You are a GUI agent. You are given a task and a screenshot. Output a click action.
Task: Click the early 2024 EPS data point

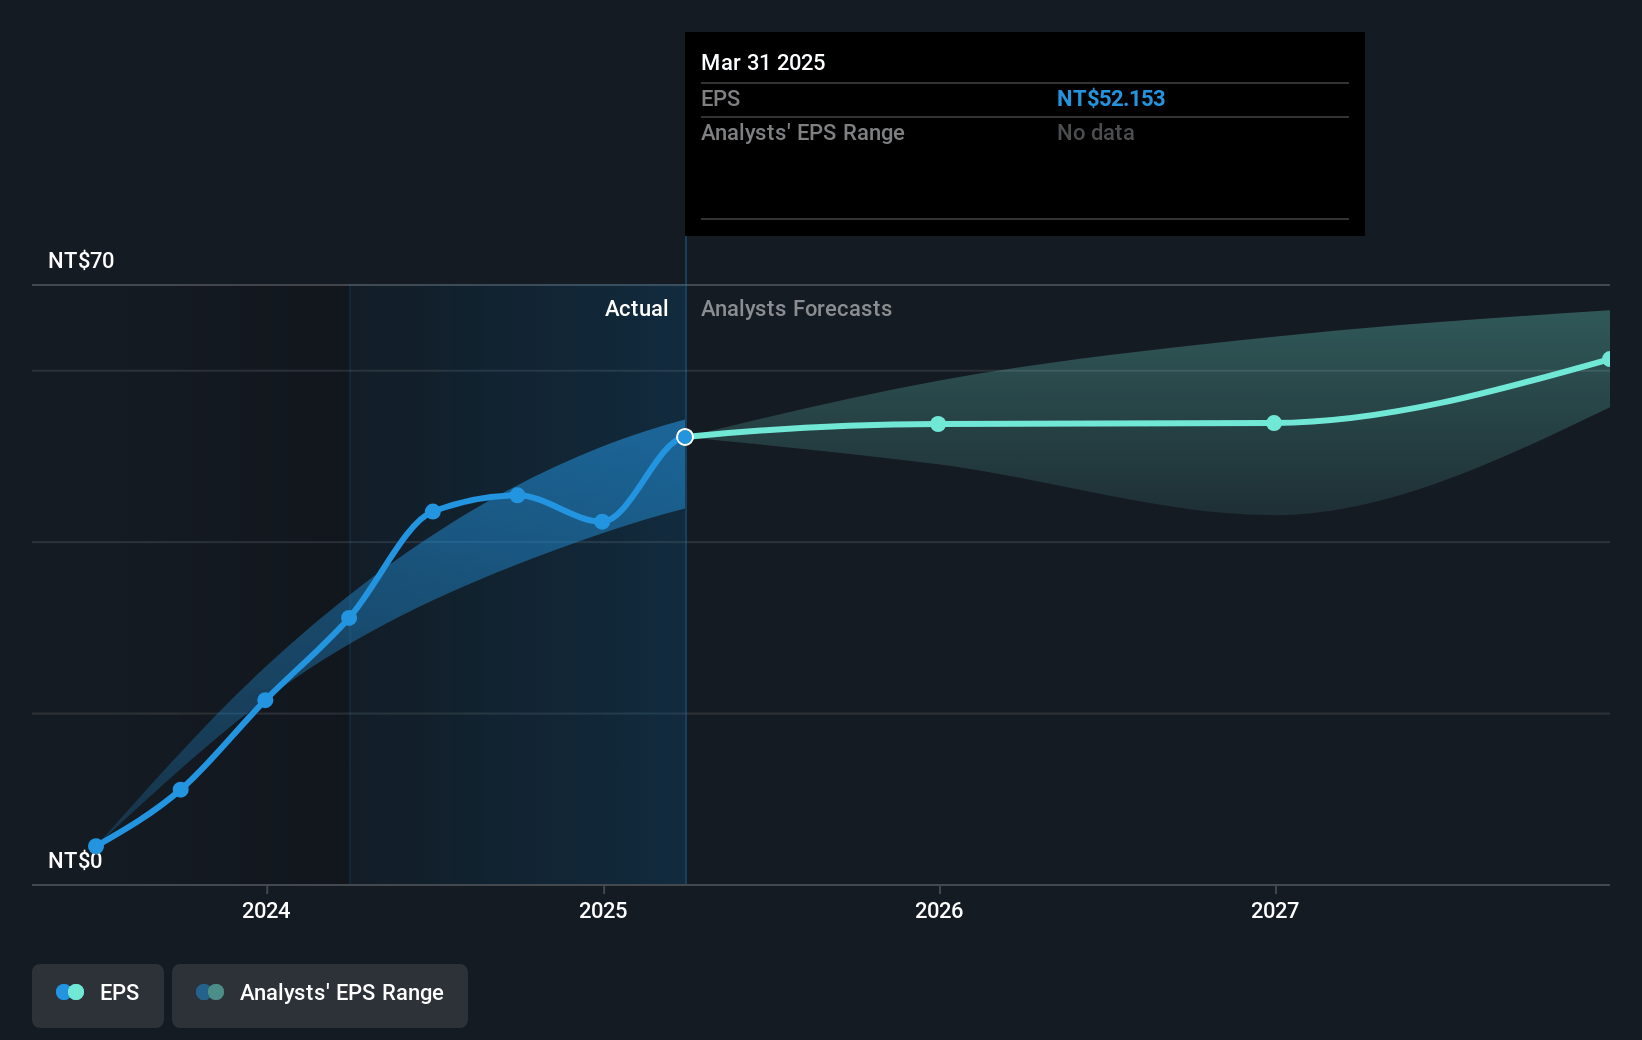(265, 700)
